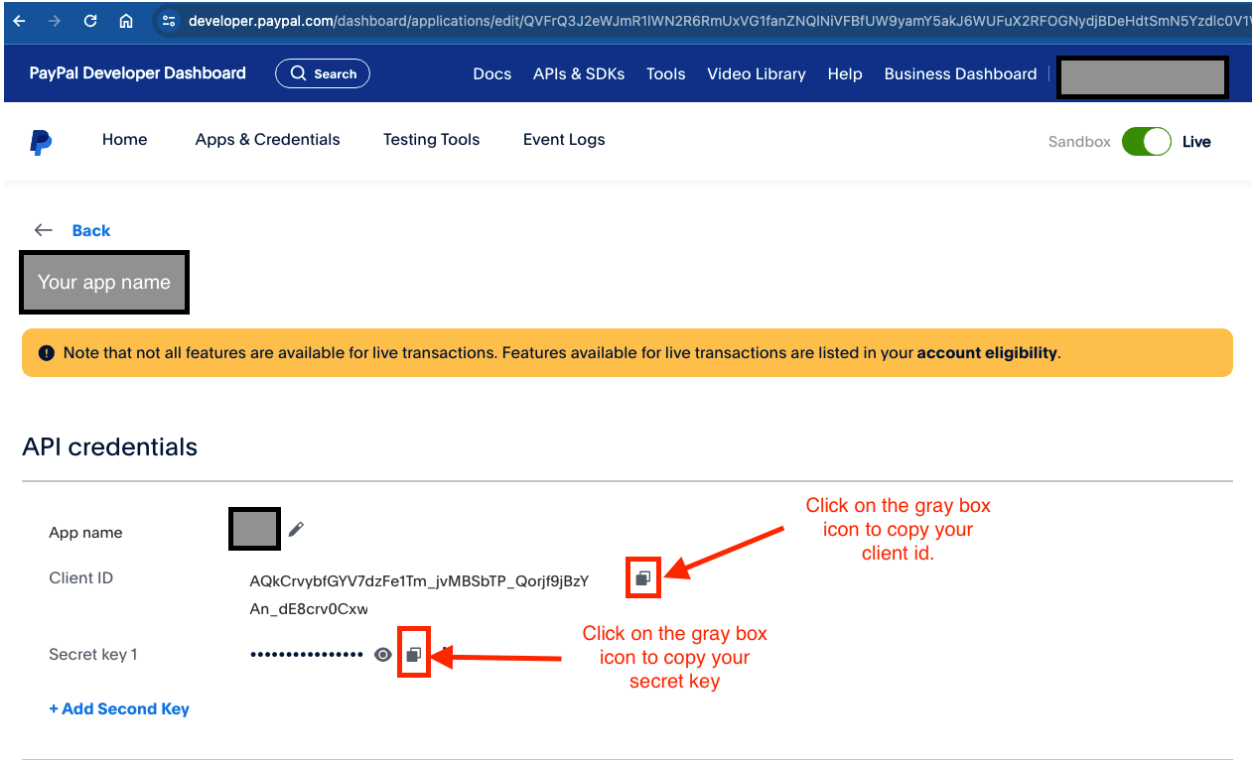This screenshot has width=1254, height=766.
Task: Click the Secret key 1 label
Action: click(93, 655)
